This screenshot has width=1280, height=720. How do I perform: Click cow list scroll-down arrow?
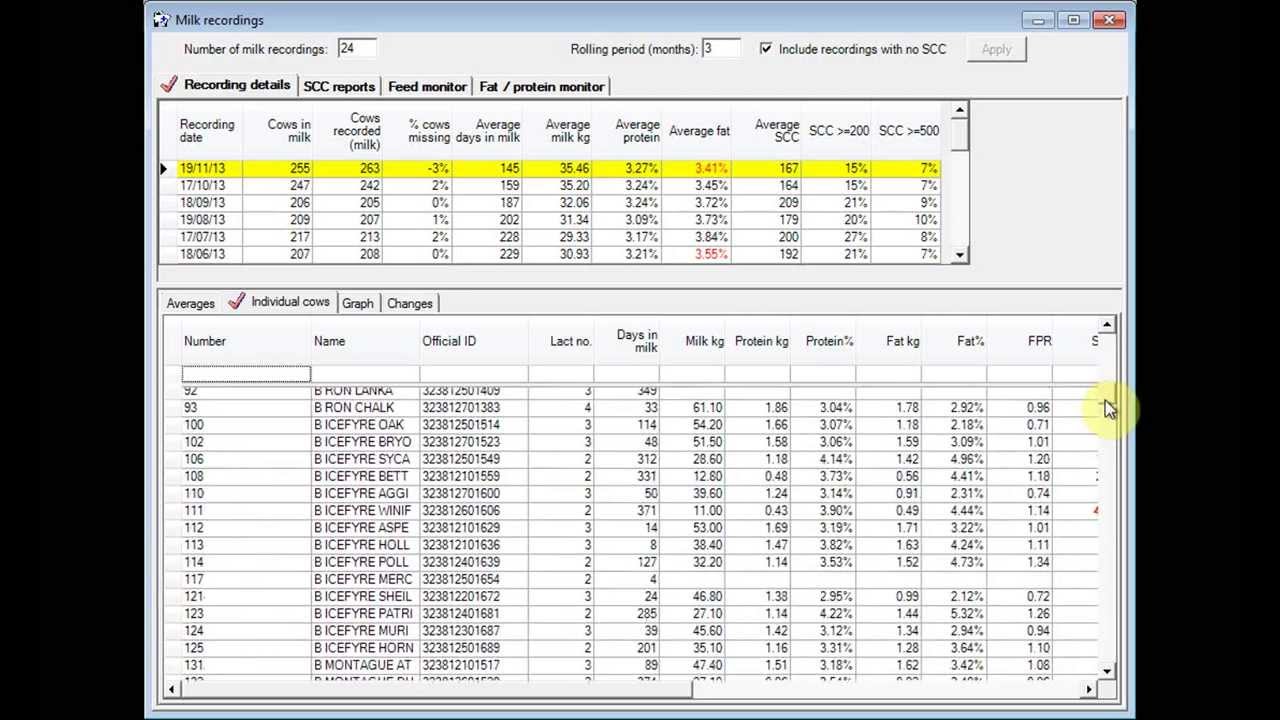coord(1107,671)
